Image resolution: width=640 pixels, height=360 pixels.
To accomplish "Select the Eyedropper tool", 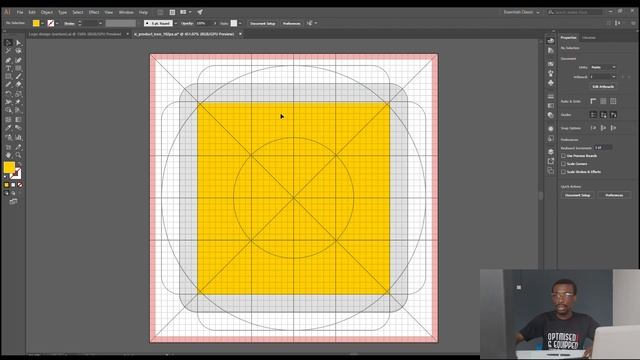I will point(8,128).
